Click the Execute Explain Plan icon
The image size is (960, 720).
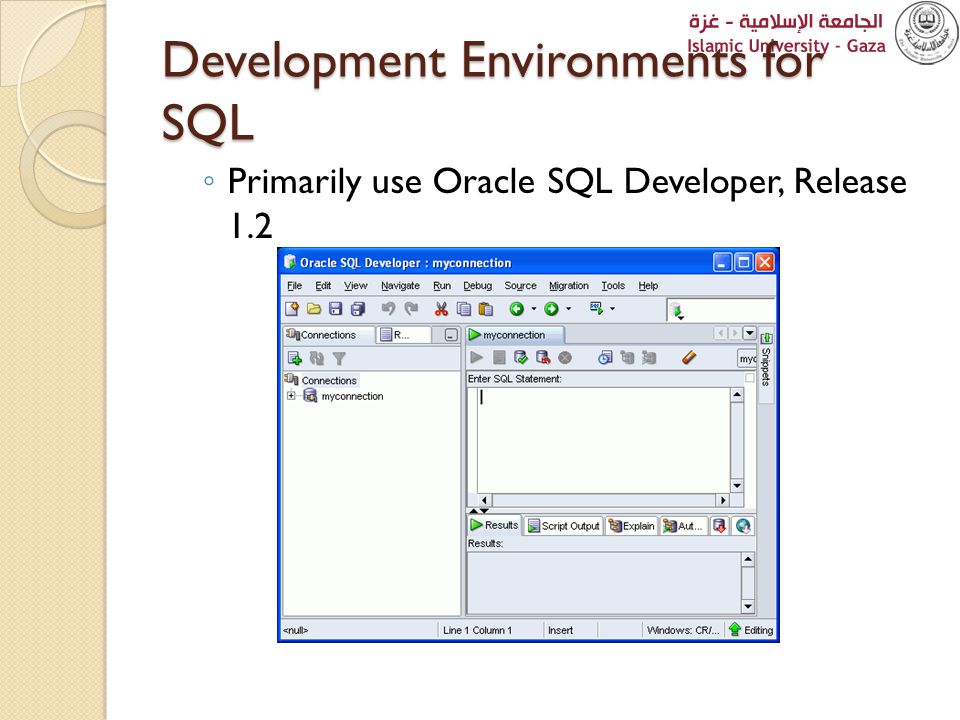pos(627,358)
